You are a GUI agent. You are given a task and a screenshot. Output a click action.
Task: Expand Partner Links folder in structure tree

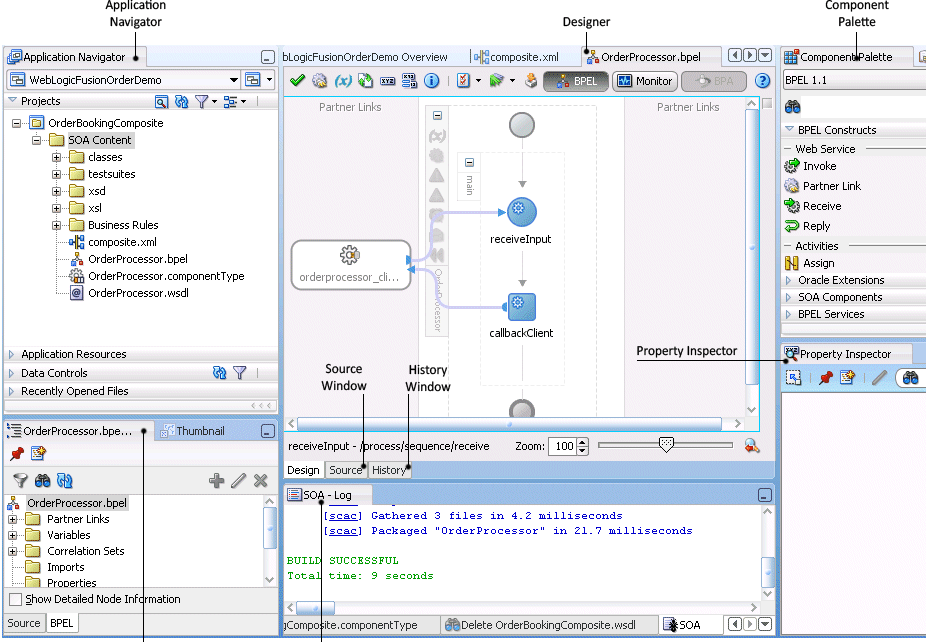point(12,519)
